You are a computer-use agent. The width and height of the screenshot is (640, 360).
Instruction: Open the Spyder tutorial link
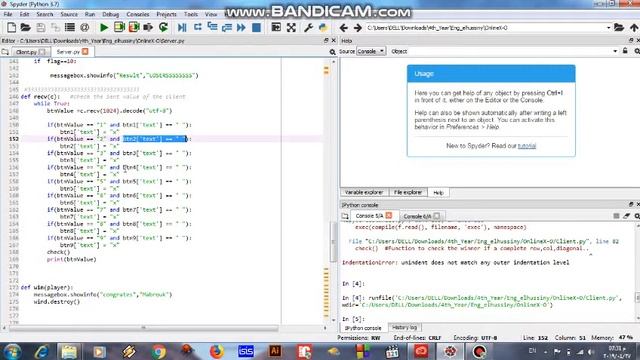[x=527, y=146]
